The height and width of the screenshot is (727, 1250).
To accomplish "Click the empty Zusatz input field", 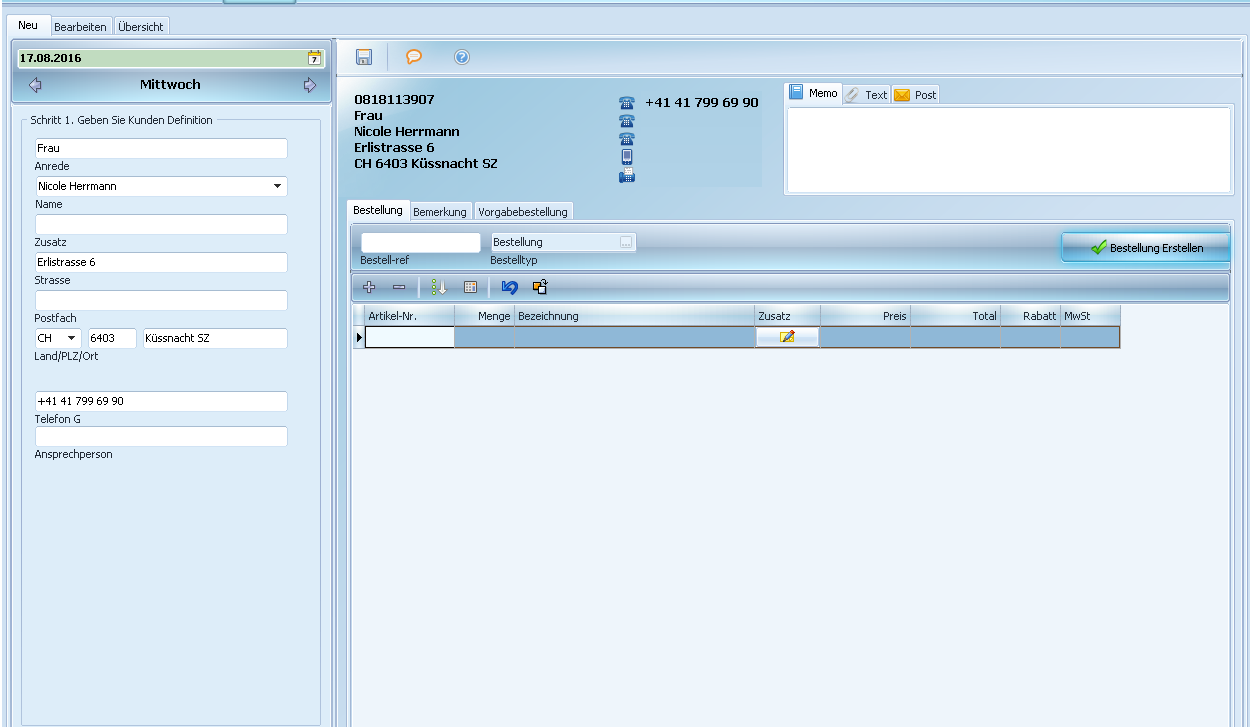I will tap(161, 224).
